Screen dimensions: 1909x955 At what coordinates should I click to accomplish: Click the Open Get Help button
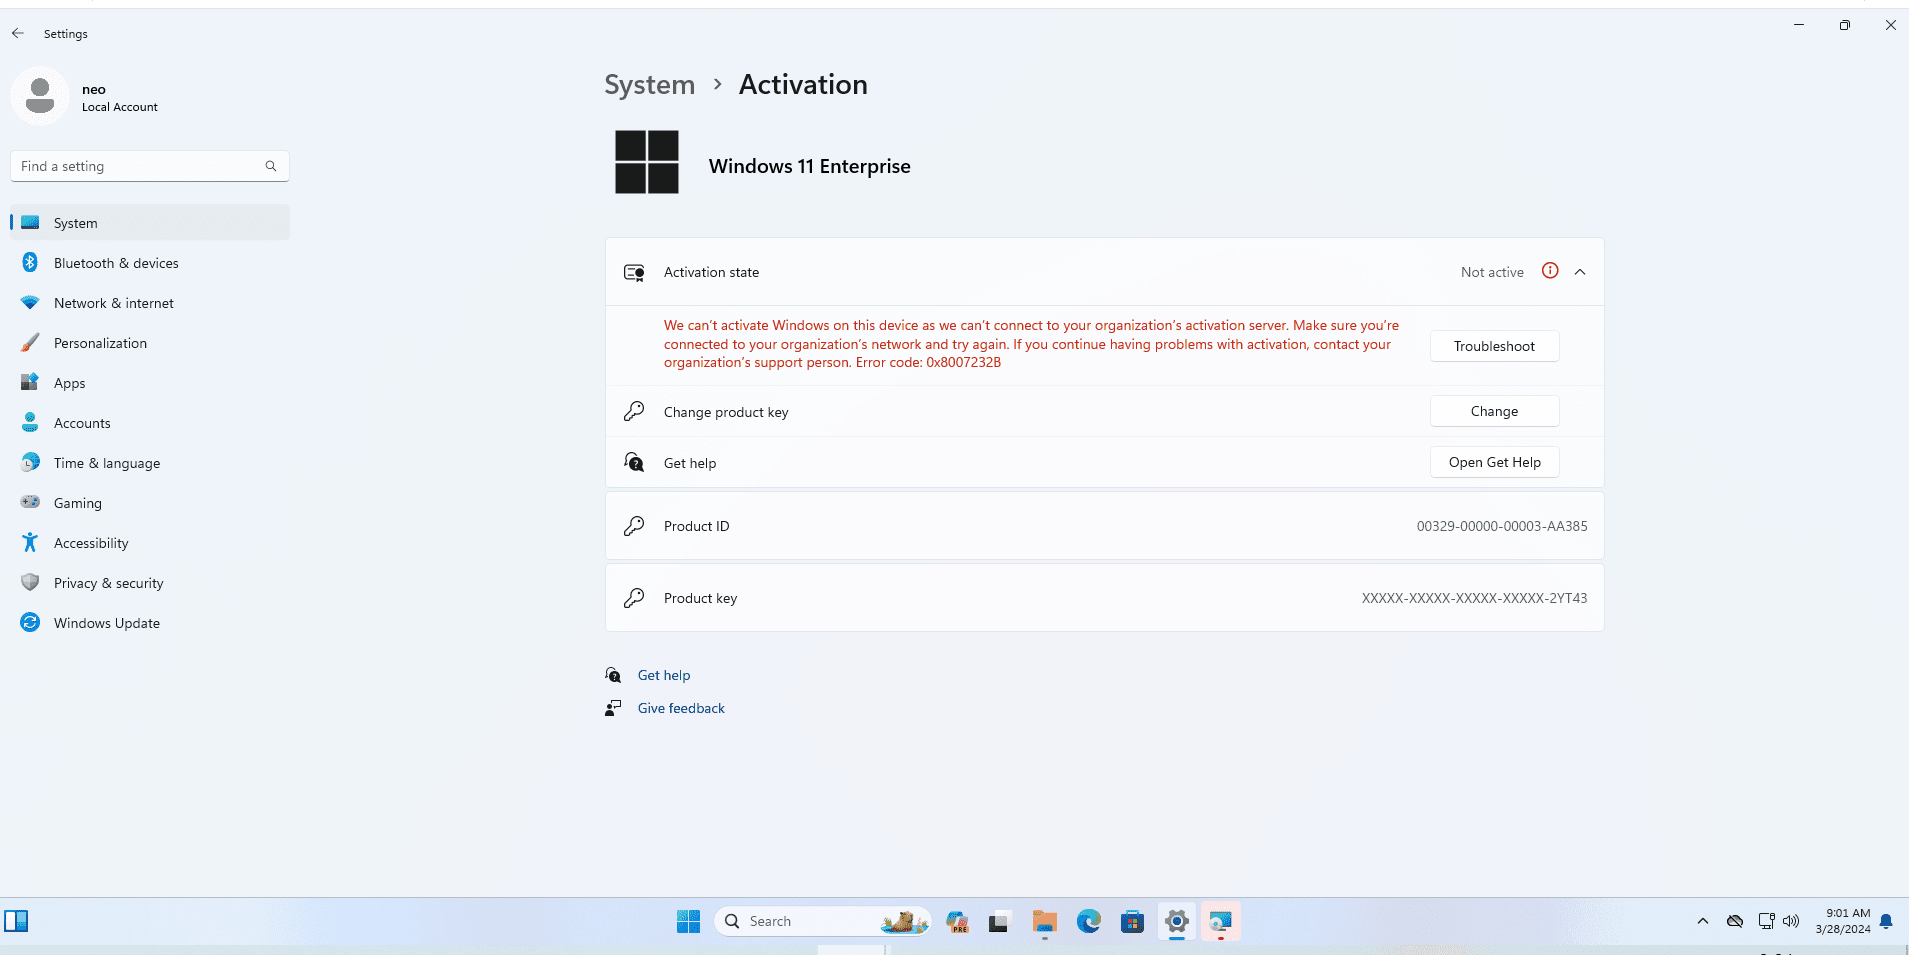tap(1494, 462)
